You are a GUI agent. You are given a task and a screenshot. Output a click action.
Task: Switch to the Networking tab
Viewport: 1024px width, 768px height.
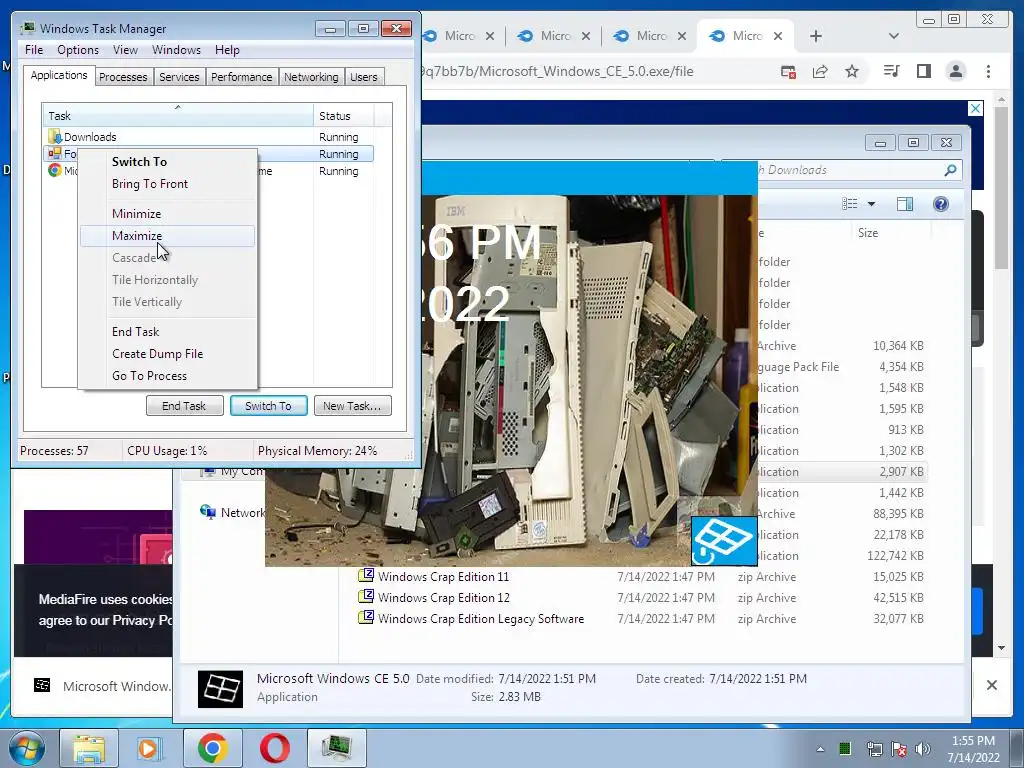click(x=311, y=77)
